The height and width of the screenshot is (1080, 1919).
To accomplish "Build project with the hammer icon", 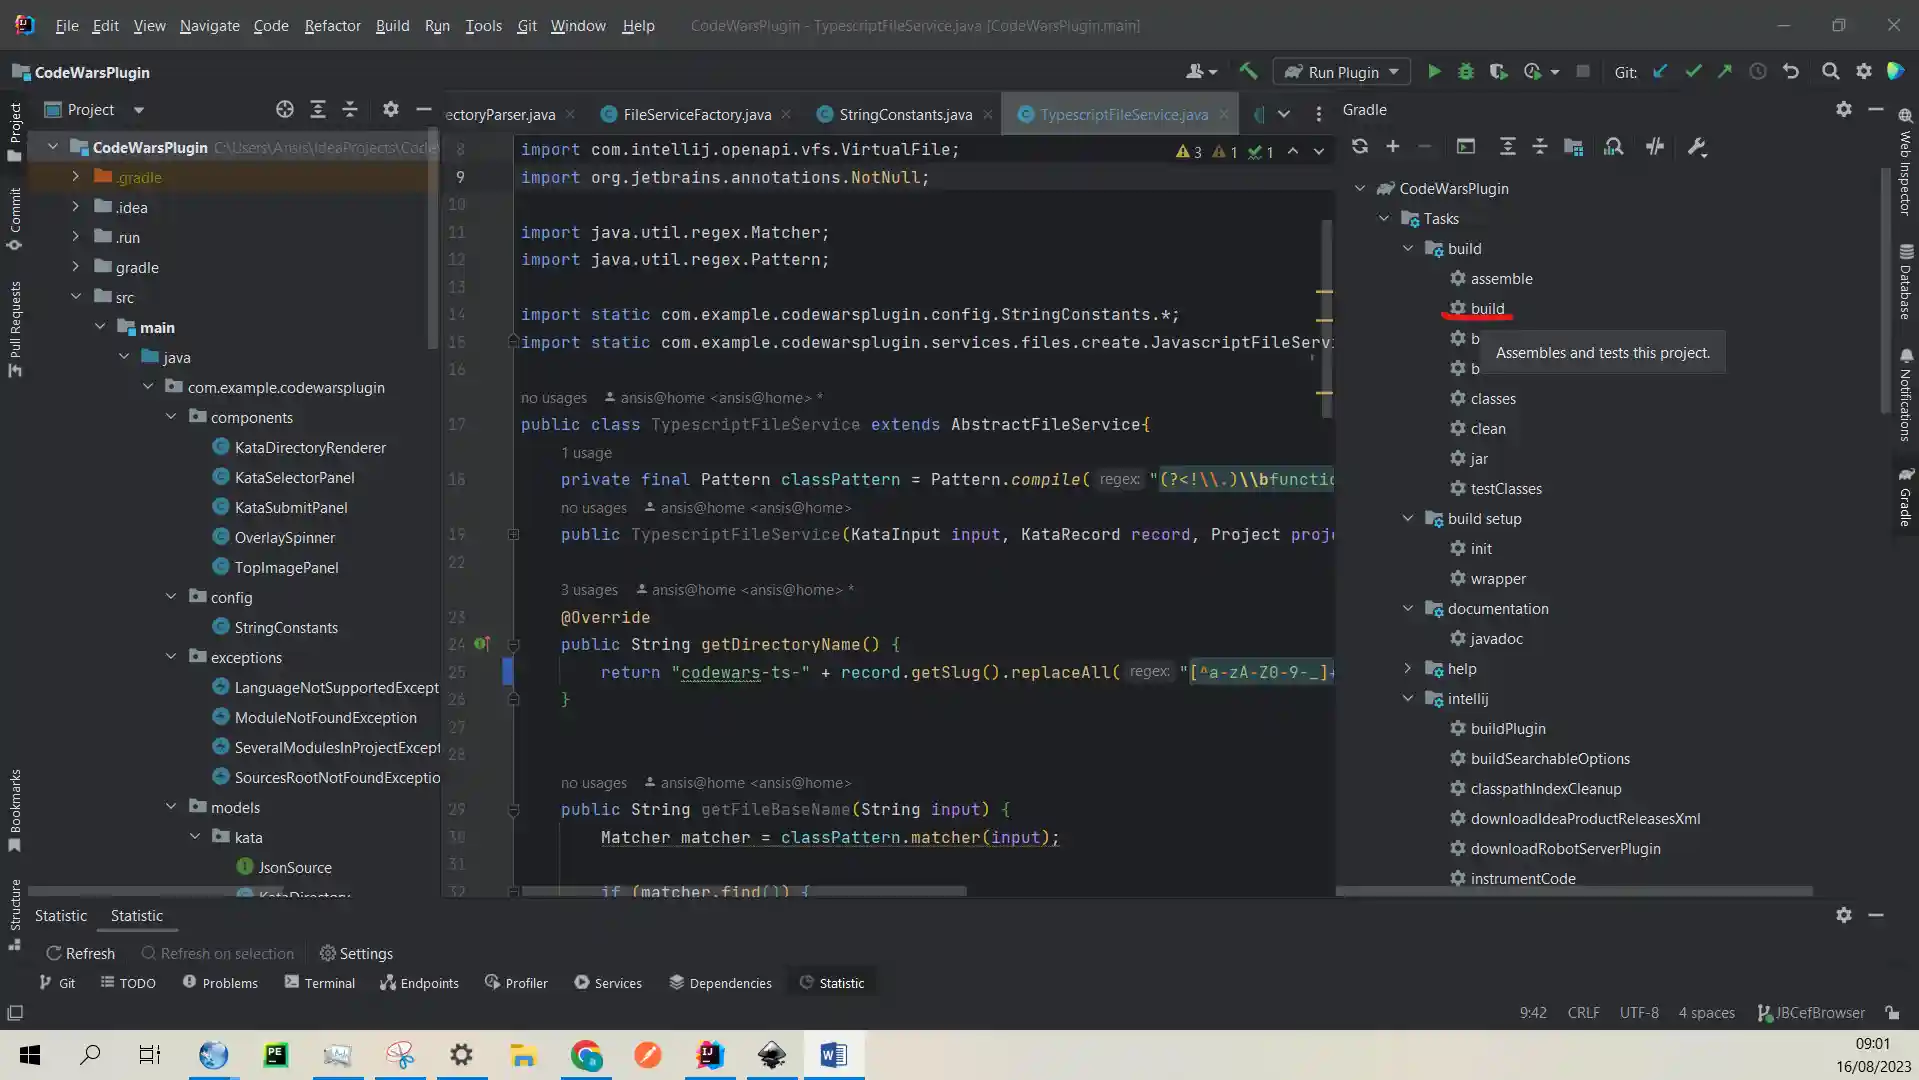I will tap(1248, 72).
